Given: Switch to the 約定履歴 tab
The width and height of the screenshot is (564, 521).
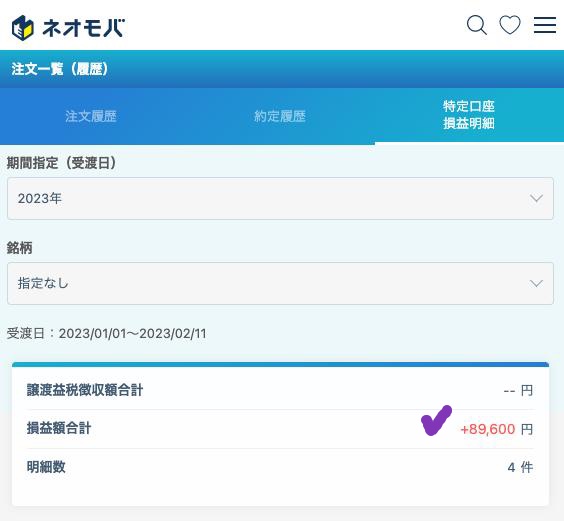Looking at the screenshot, I should coord(279,116).
